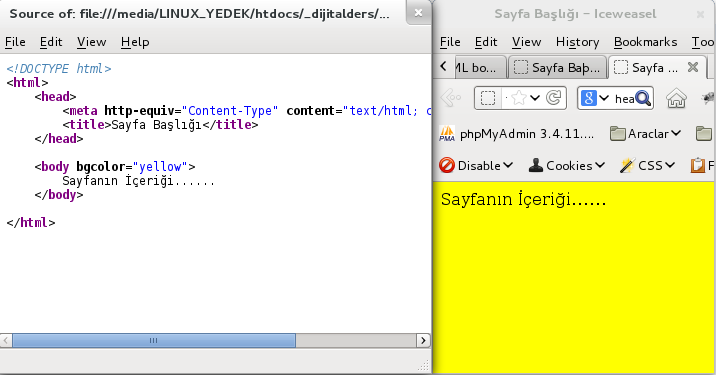Viewport: 716px width, 375px height.
Task: Open Google search engine selector
Action: [594, 98]
